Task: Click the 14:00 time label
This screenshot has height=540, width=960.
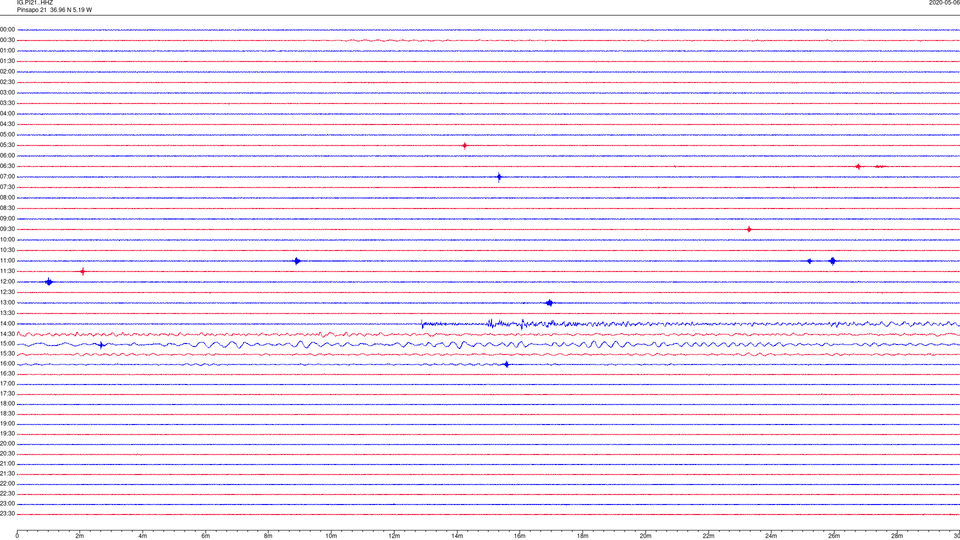Action: click(x=7, y=324)
